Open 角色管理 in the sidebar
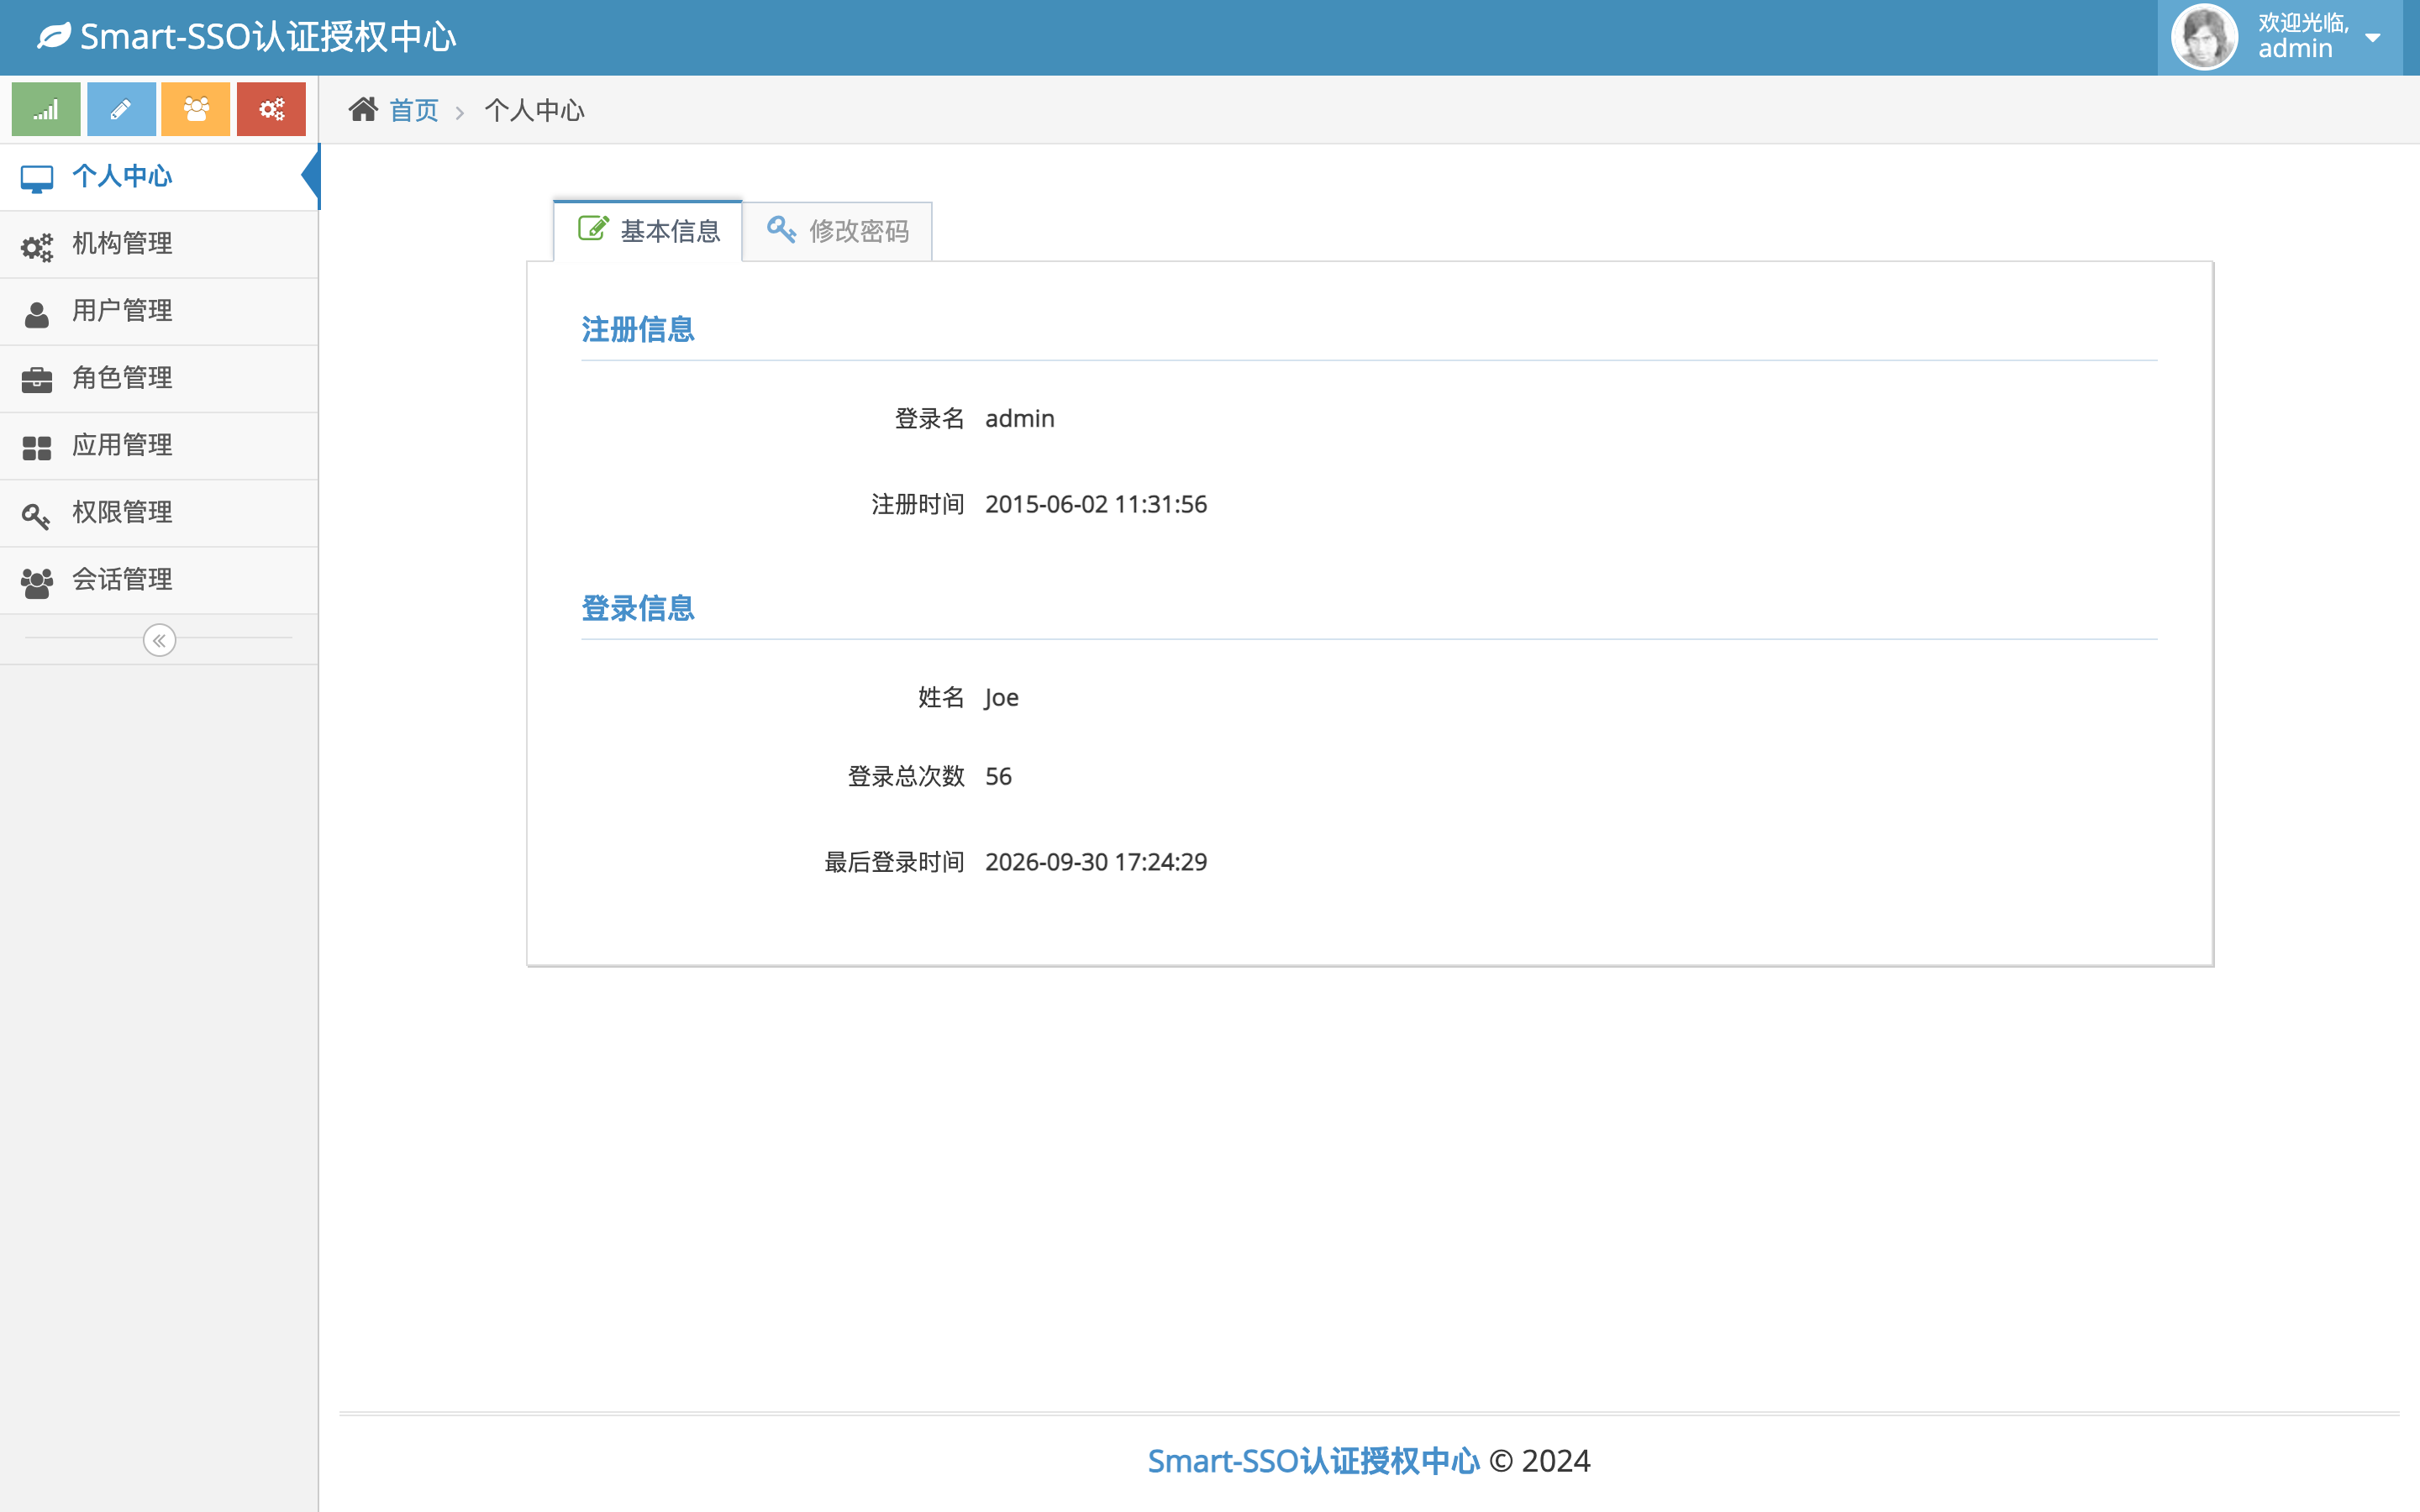Screen dimensions: 2420x1512 159,378
